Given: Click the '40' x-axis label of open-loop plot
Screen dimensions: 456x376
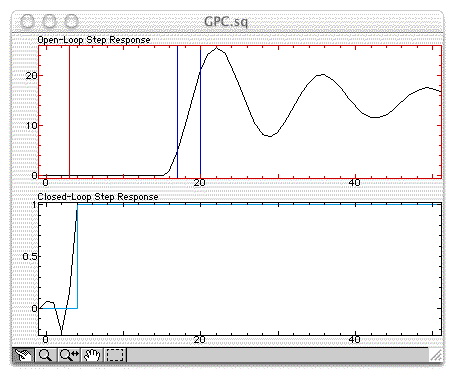Looking at the screenshot, I should tap(354, 183).
